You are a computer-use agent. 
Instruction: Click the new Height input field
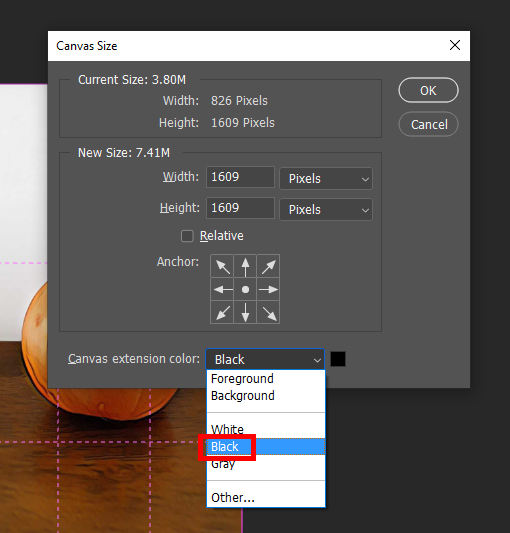(240, 208)
